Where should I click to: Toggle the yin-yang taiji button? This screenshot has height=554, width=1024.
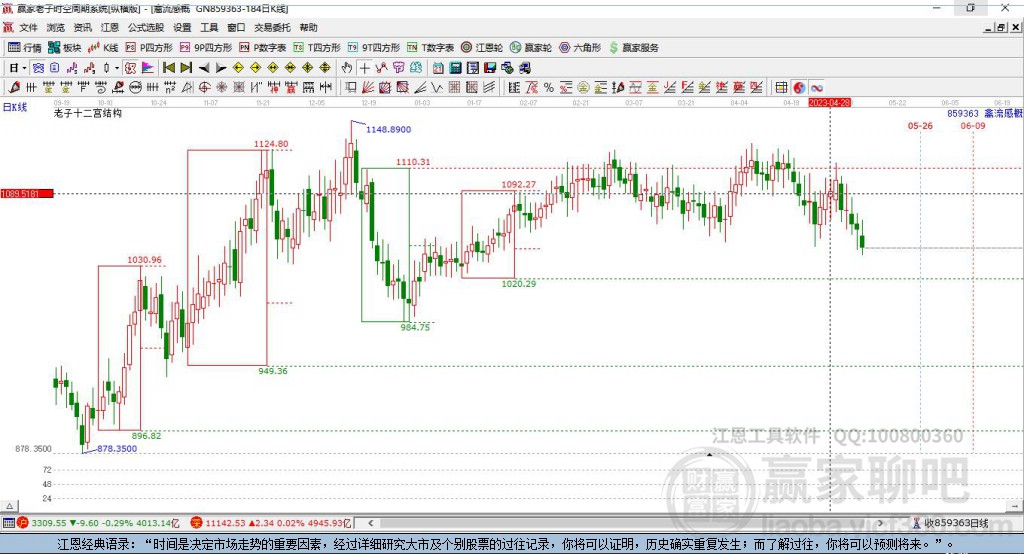click(x=799, y=88)
